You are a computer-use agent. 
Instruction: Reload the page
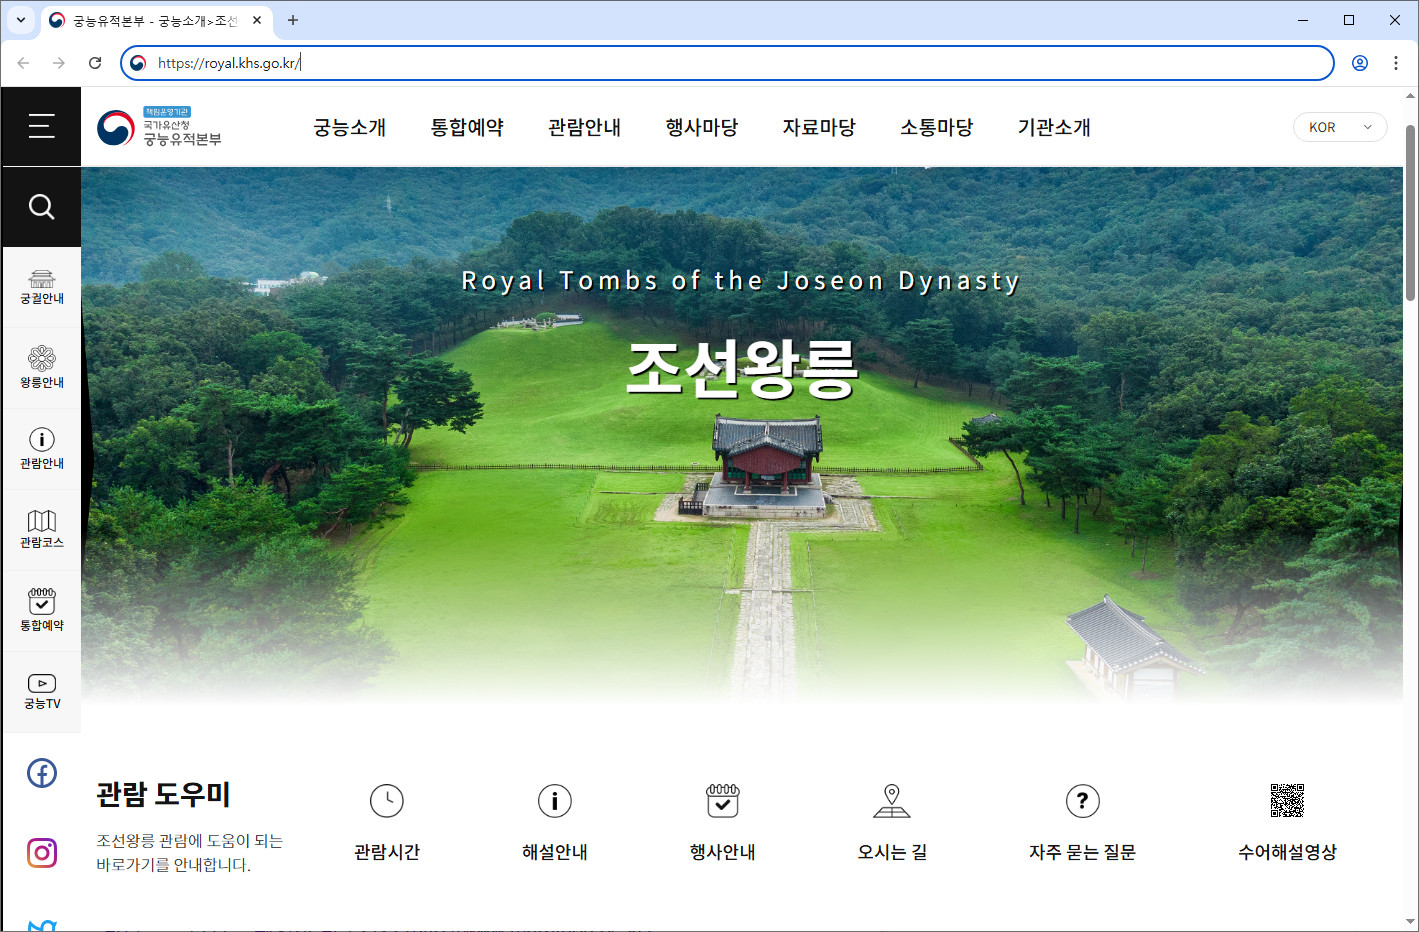(x=95, y=63)
